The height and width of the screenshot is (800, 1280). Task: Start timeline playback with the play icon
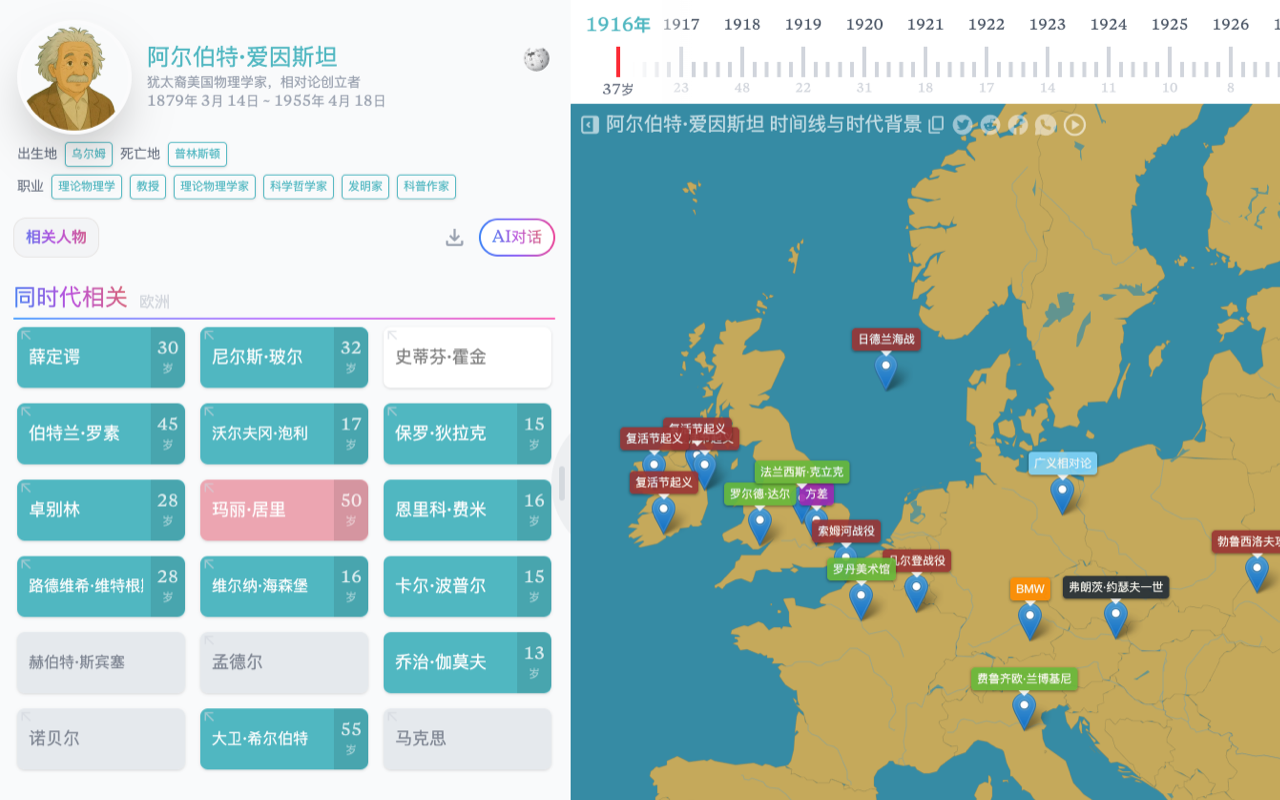[x=1074, y=125]
